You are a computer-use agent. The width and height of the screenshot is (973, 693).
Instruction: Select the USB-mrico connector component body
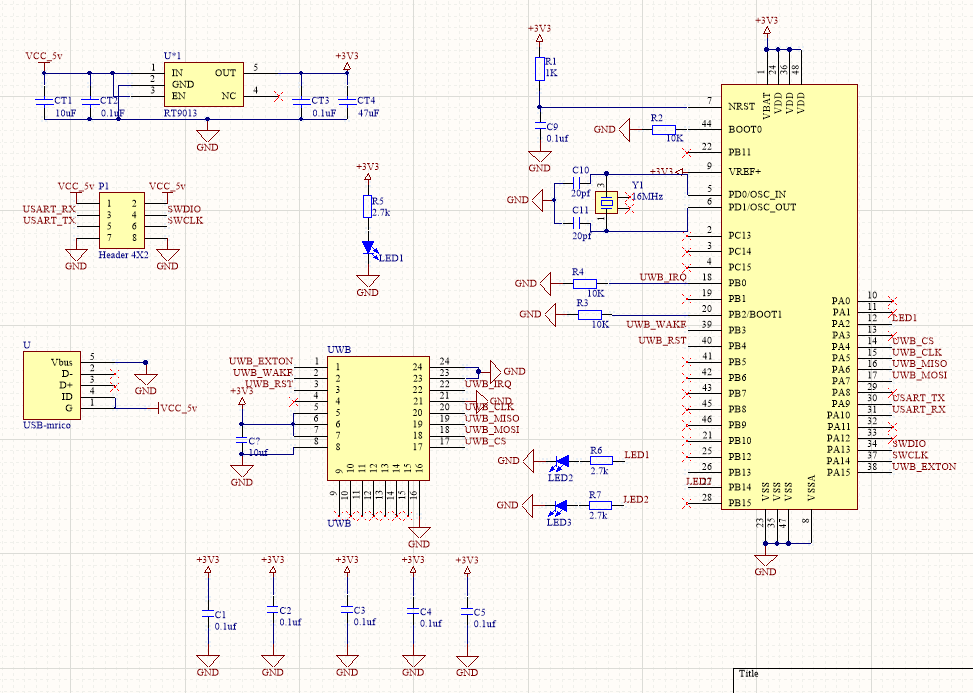52,386
